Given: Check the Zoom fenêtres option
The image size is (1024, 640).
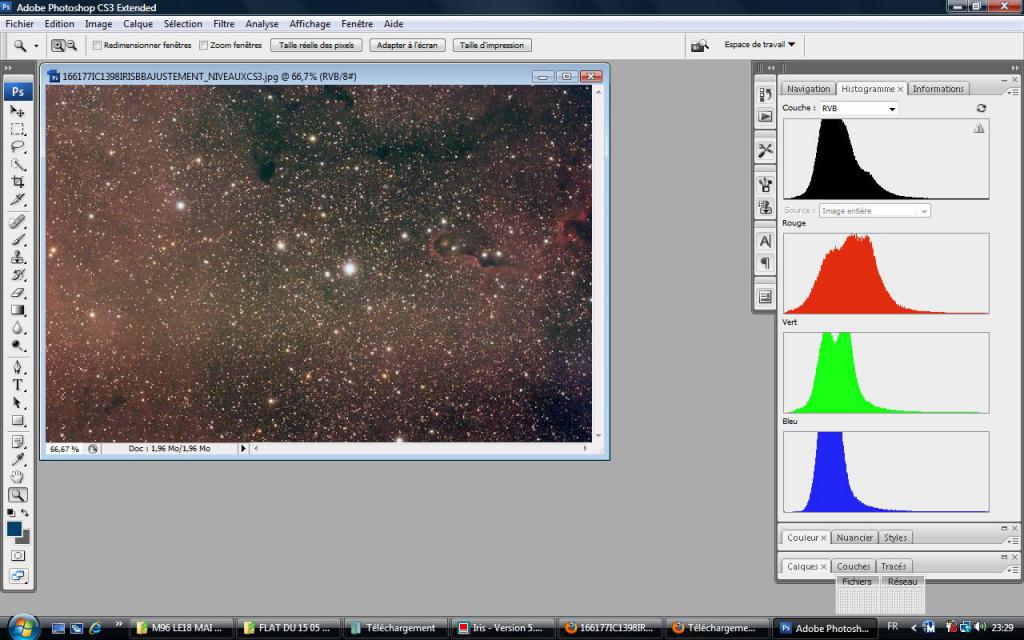Looking at the screenshot, I should pos(204,45).
